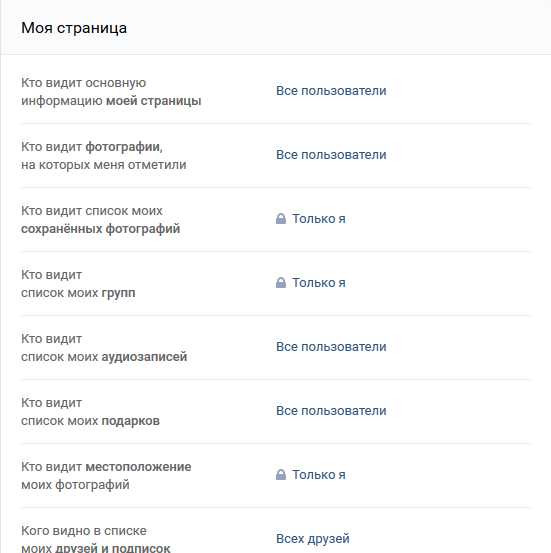Change 'Все пользователи' setting for audio recordings
Viewport: 551px width, 553px height.
(x=331, y=347)
